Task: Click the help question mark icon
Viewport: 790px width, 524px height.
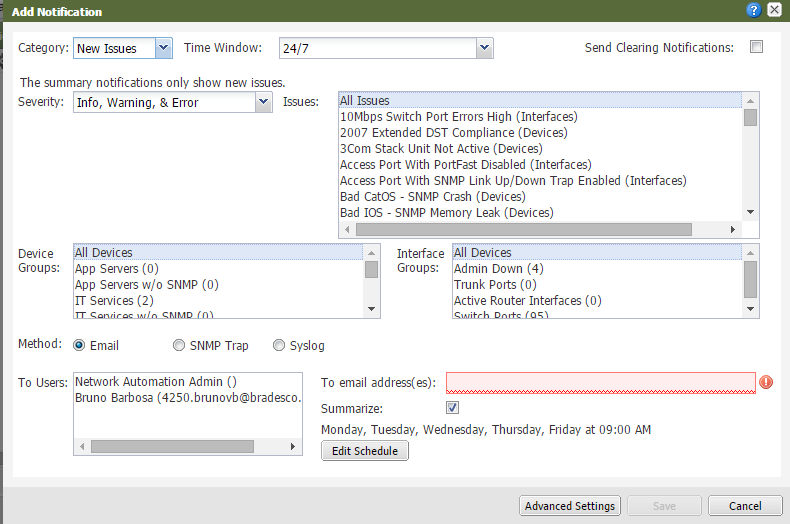Action: 753,9
